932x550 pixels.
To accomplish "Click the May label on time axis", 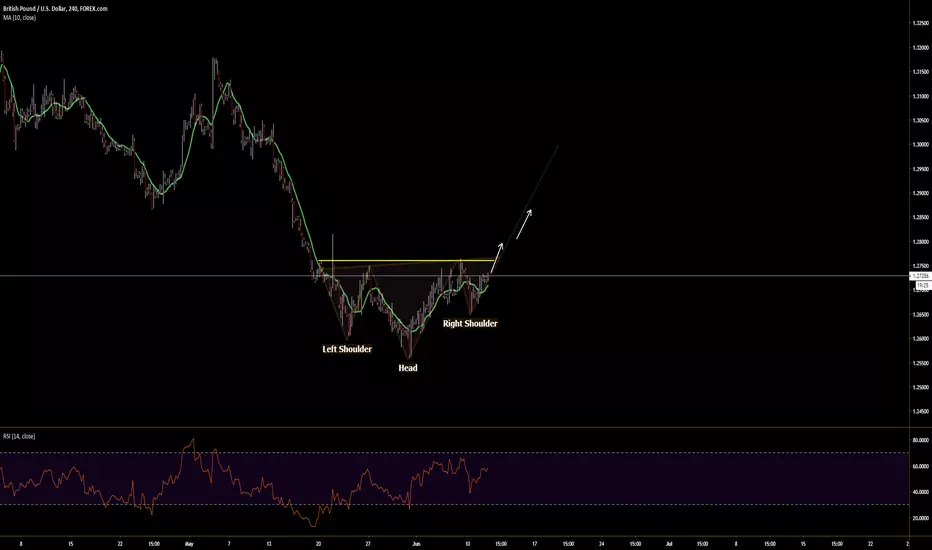I will pos(189,543).
